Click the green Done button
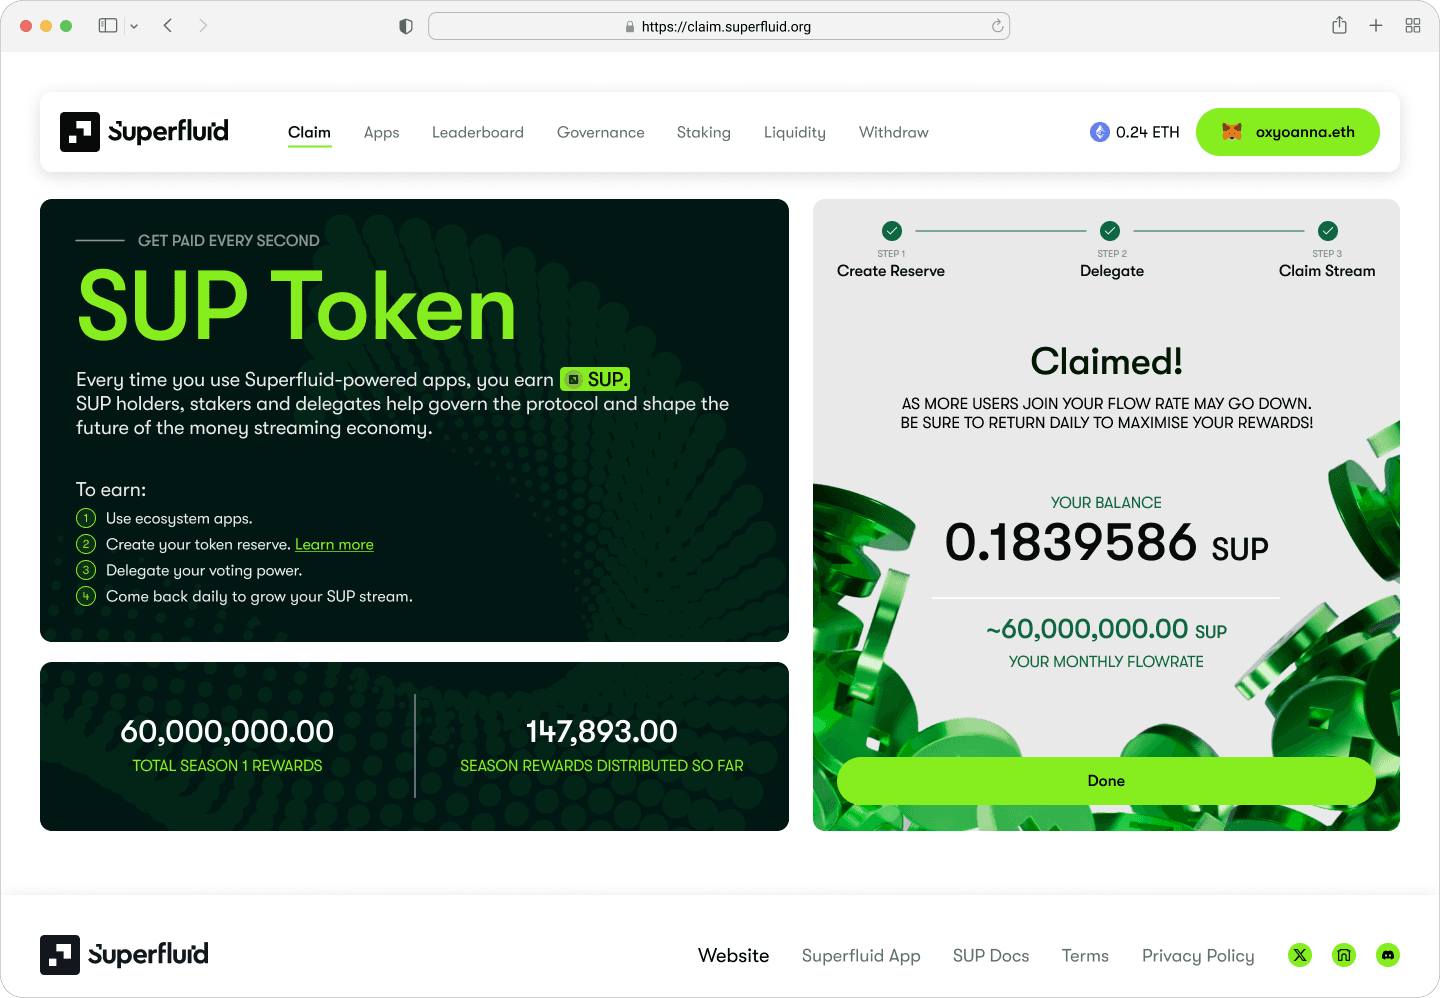This screenshot has height=998, width=1440. (x=1106, y=781)
